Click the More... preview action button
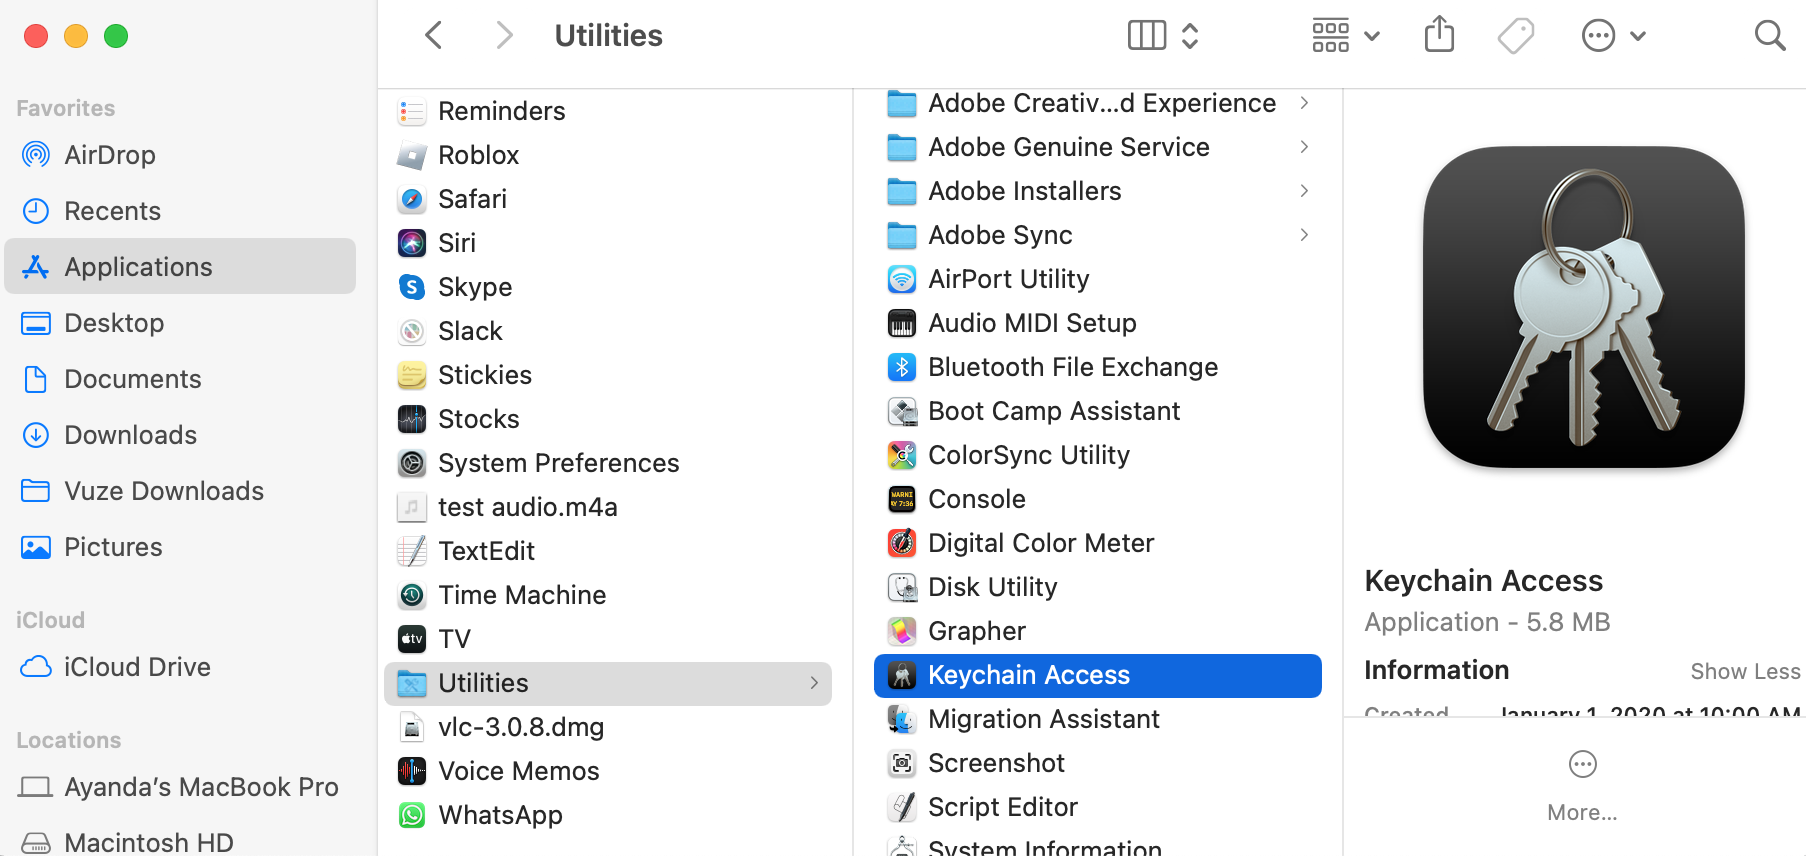This screenshot has width=1806, height=856. tap(1582, 786)
